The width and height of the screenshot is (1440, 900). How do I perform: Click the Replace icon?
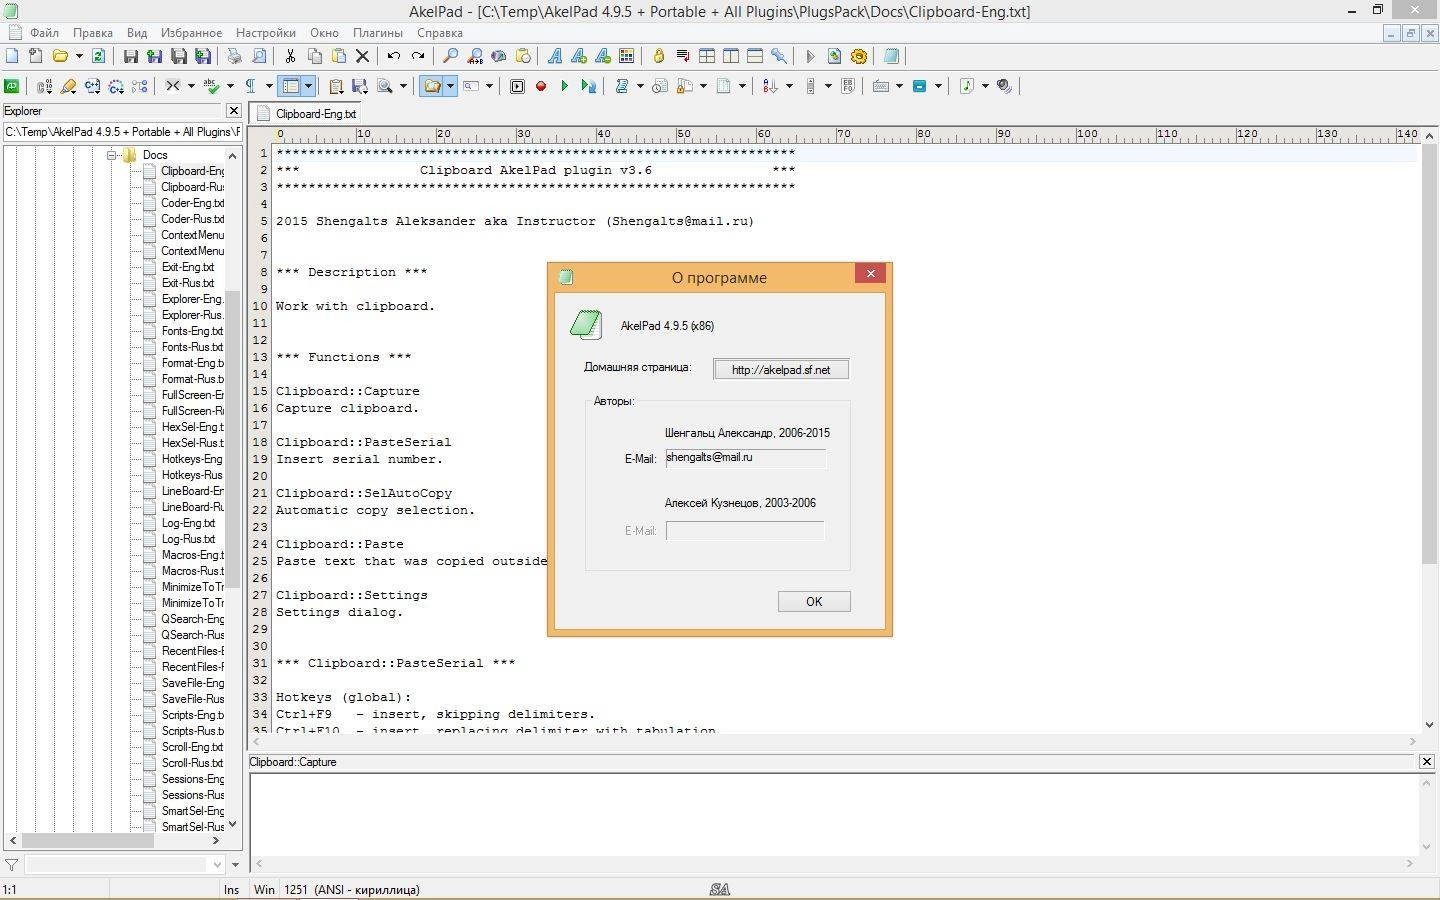[475, 56]
